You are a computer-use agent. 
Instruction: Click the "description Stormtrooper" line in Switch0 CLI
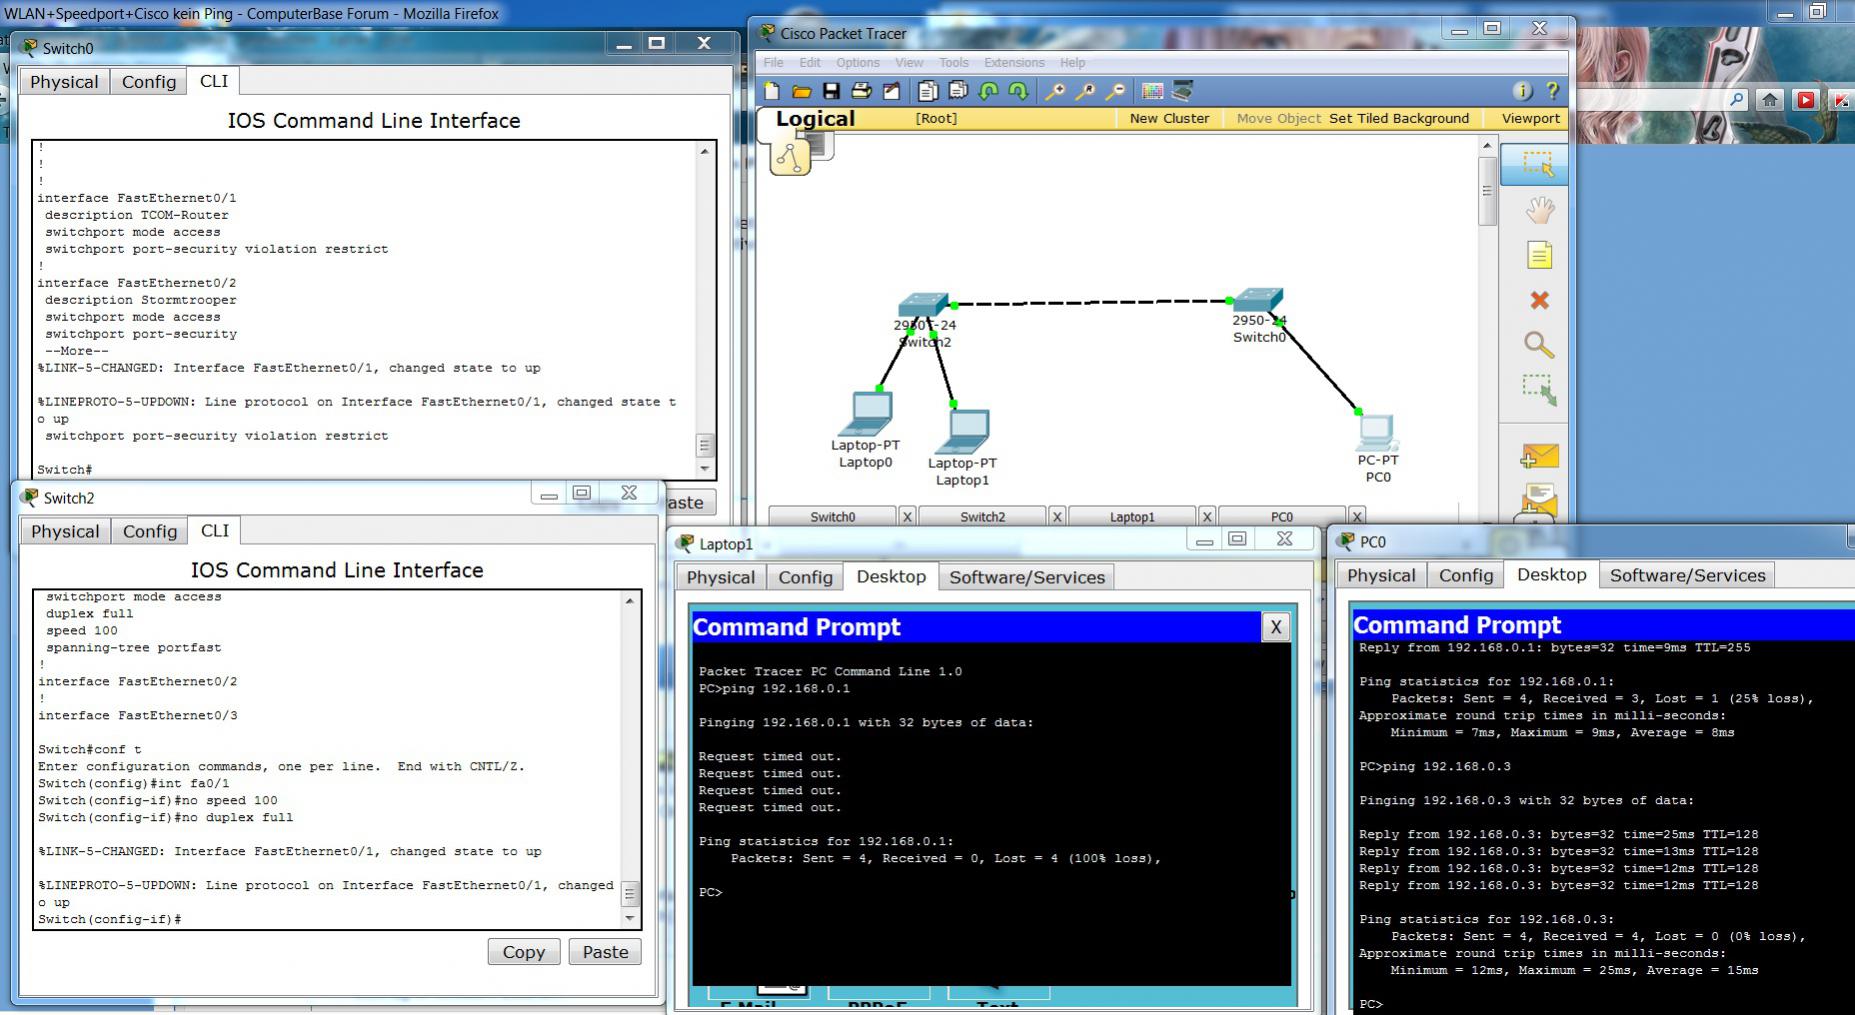(141, 300)
